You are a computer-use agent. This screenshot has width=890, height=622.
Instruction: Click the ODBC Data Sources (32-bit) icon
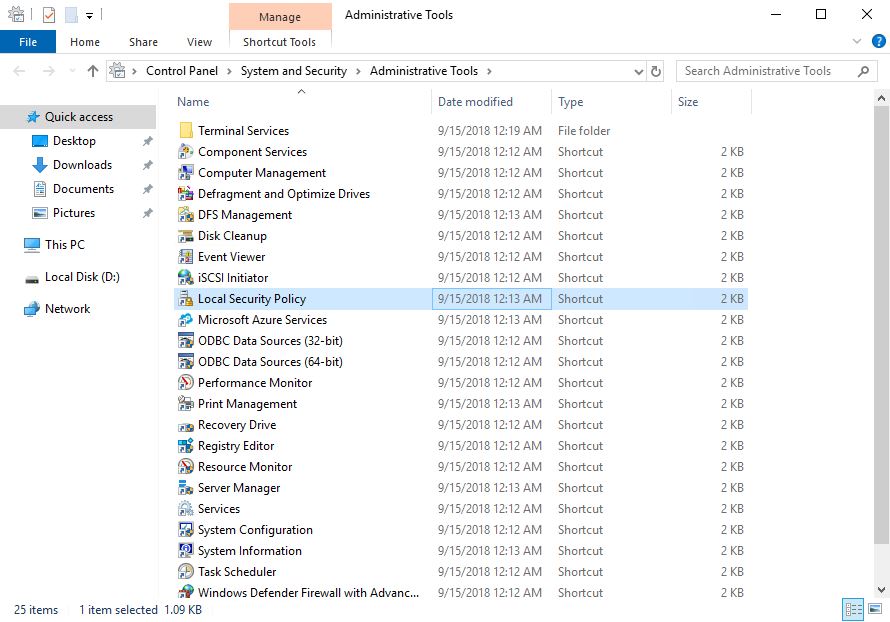pyautogui.click(x=186, y=341)
